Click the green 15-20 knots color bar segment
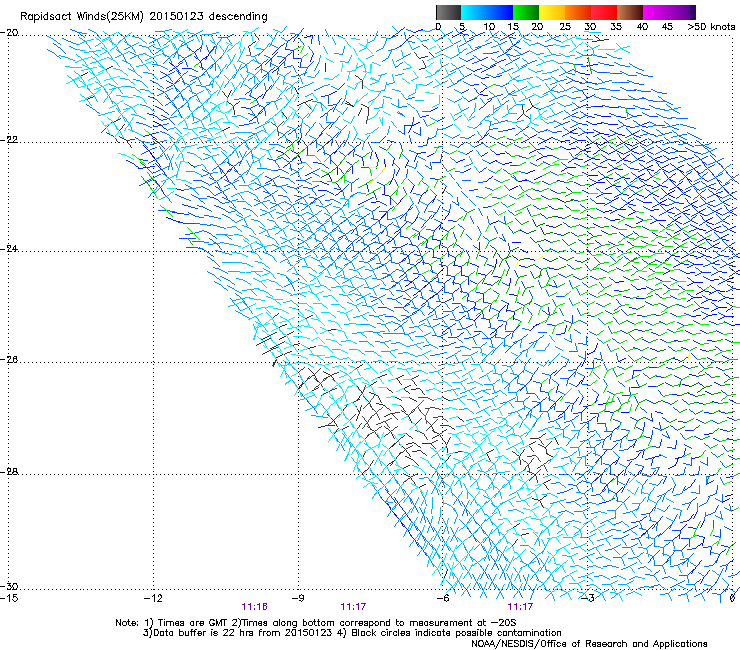This screenshot has height=650, width=740. pyautogui.click(x=526, y=12)
